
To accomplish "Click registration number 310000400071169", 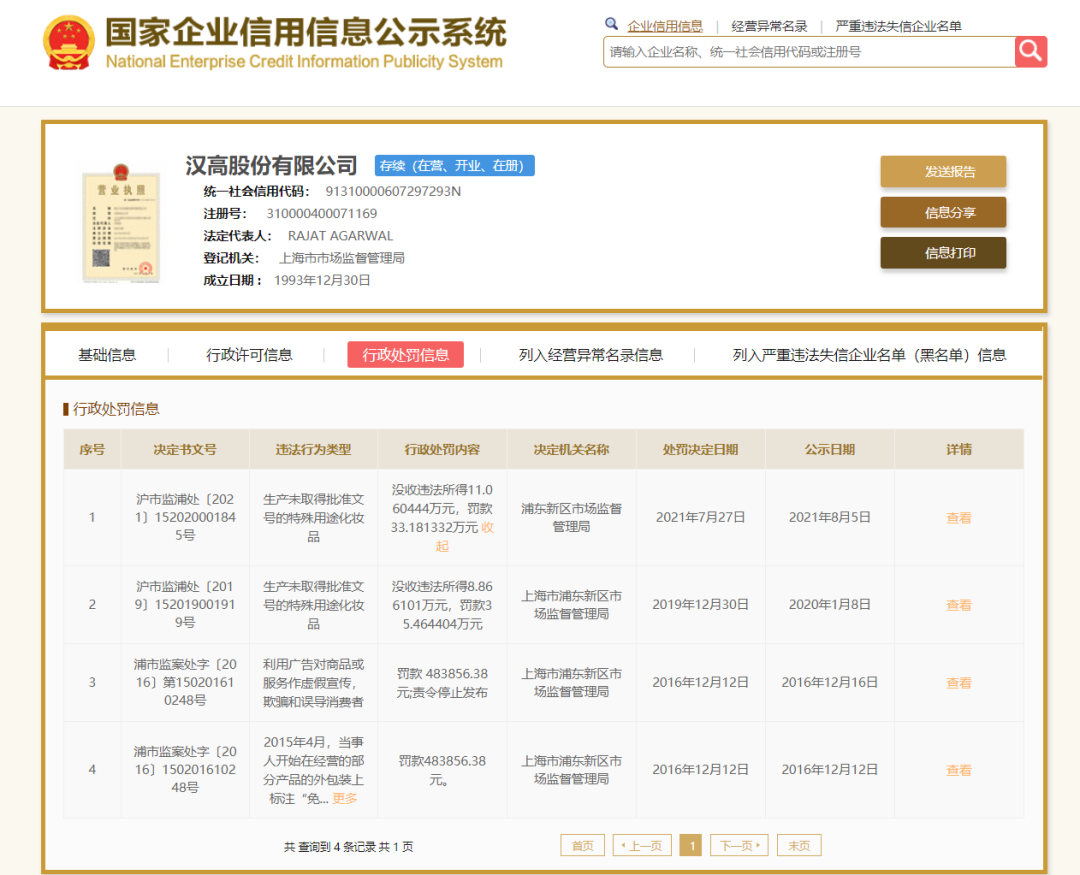I will [322, 214].
